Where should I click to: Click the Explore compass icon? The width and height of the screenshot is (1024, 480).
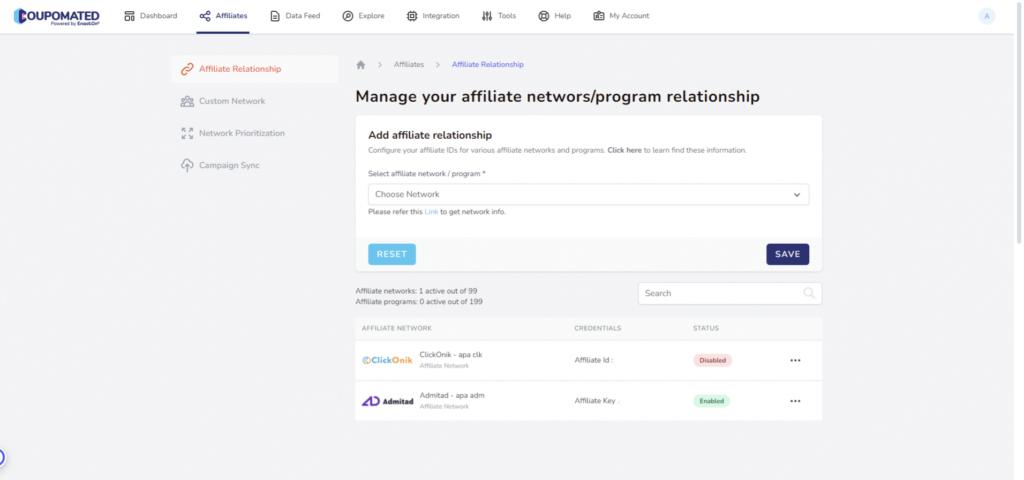click(x=348, y=16)
